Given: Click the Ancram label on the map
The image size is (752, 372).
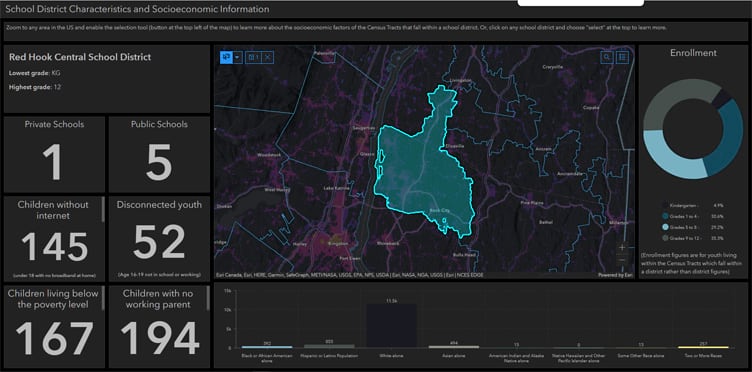Looking at the screenshot, I should [543, 149].
